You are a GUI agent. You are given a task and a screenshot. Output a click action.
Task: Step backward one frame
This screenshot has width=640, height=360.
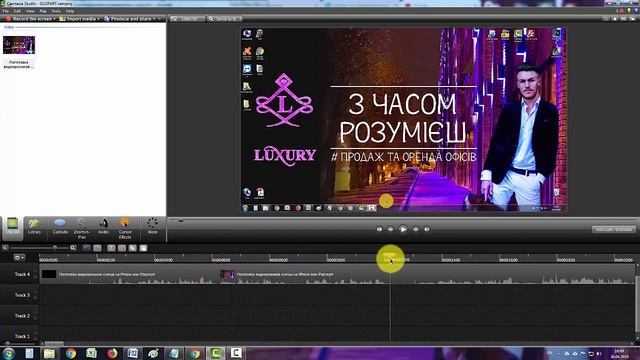coord(391,229)
